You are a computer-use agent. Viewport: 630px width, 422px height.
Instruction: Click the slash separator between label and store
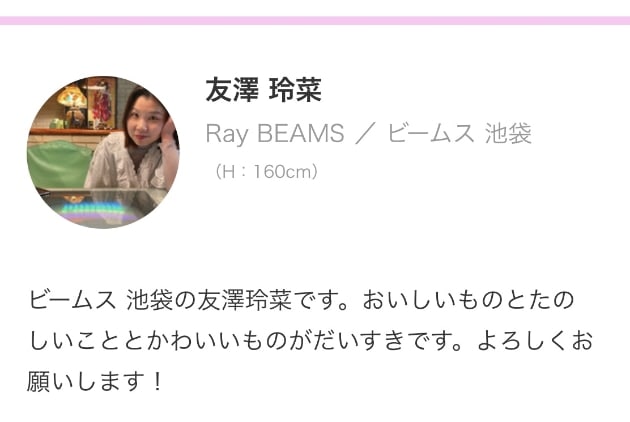[x=365, y=133]
